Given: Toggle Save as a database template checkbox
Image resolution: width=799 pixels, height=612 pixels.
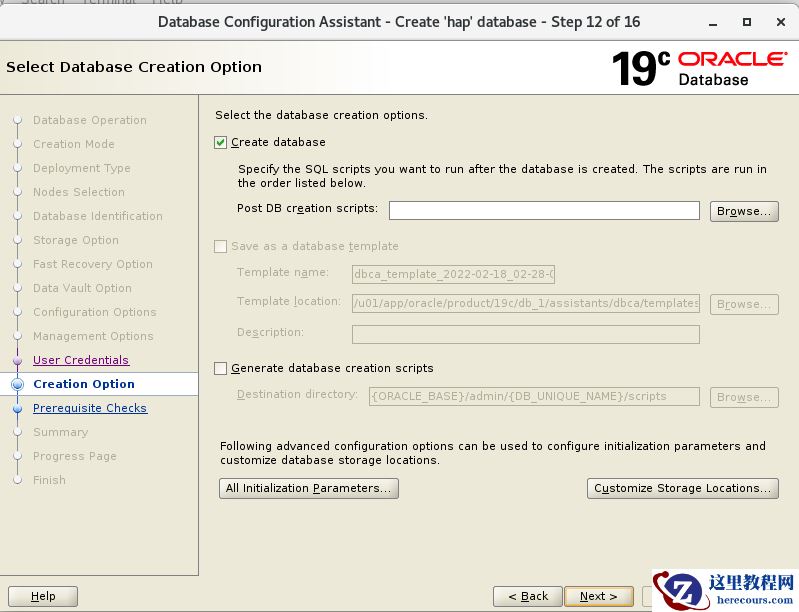Looking at the screenshot, I should tap(220, 247).
